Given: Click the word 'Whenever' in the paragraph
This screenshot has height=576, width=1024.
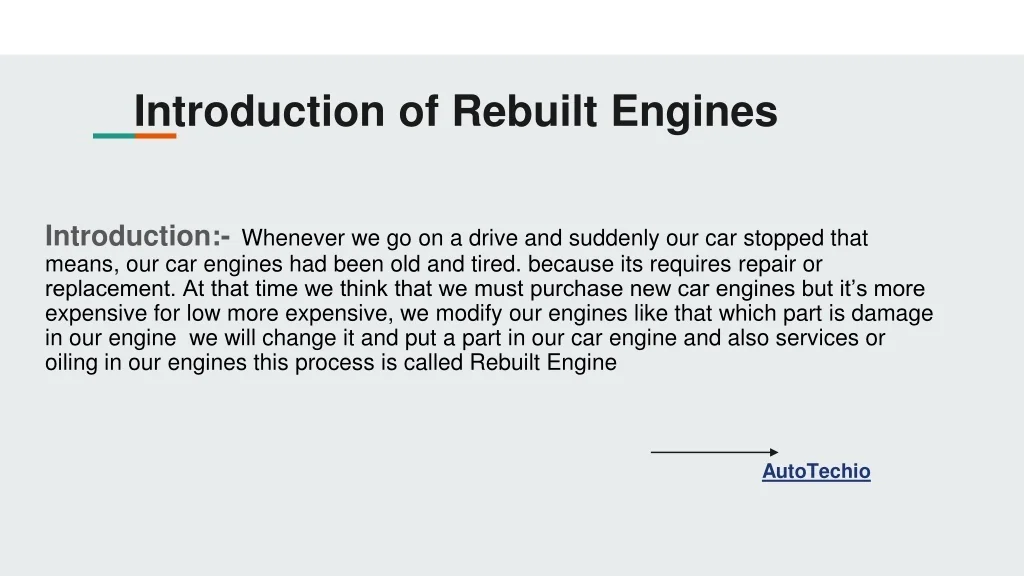Looking at the screenshot, I should tap(294, 239).
